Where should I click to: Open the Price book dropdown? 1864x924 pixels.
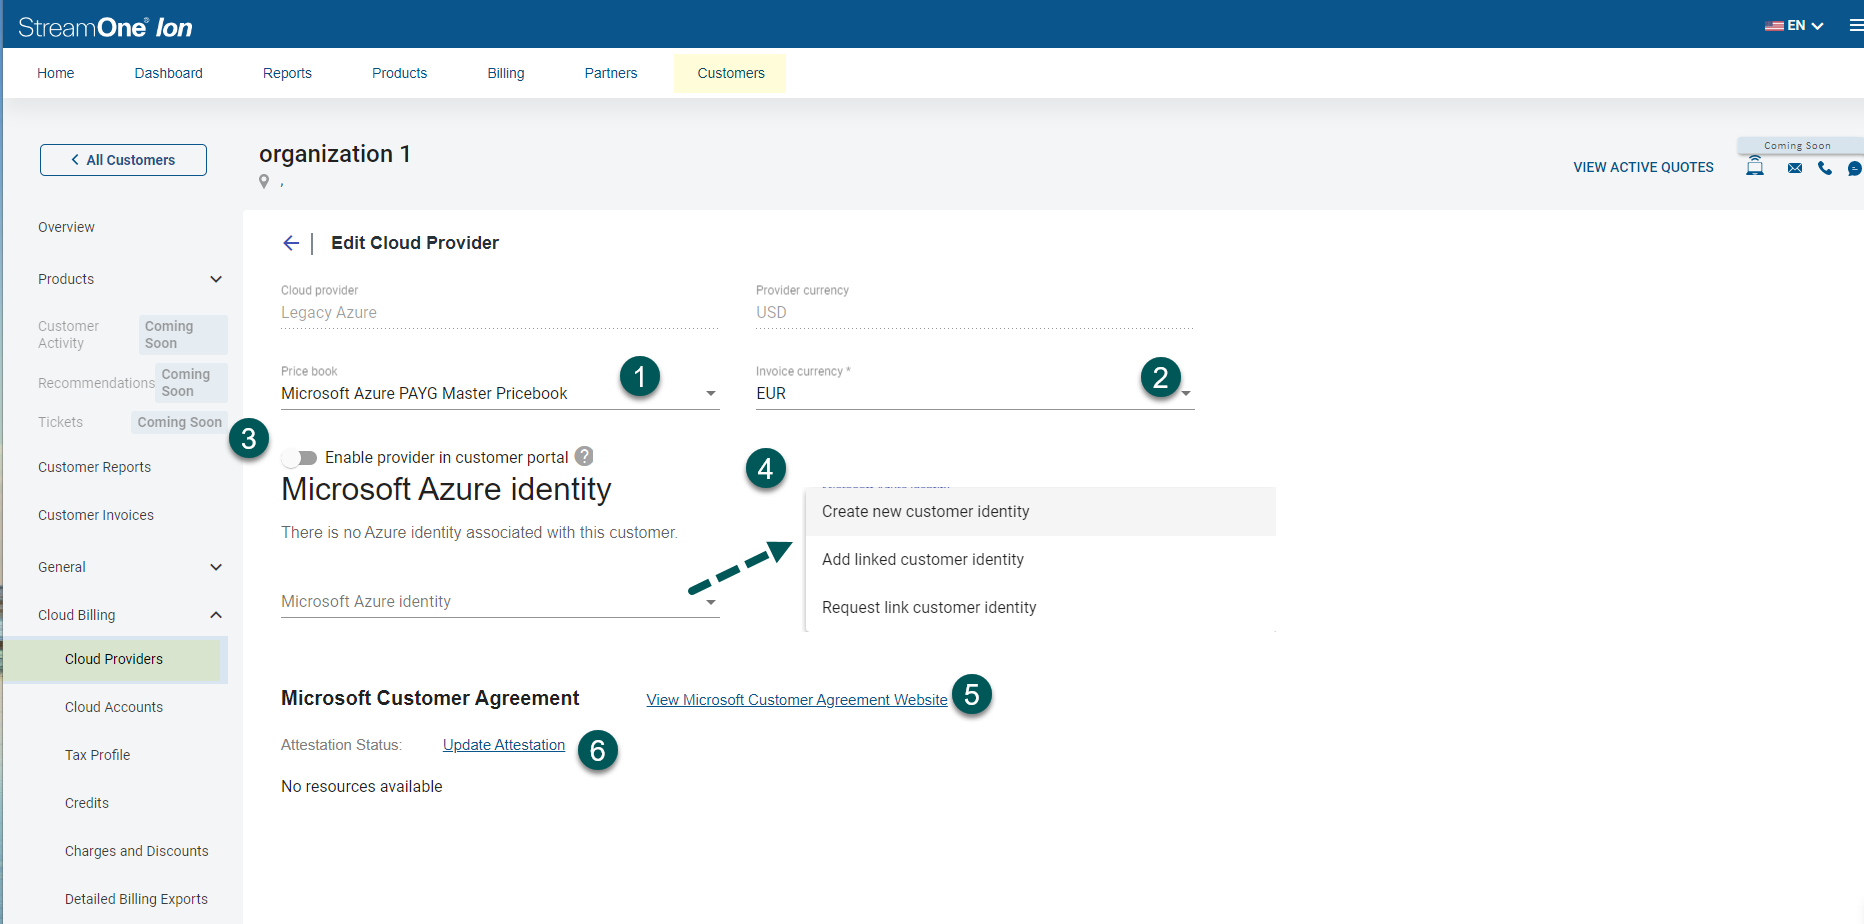[500, 394]
